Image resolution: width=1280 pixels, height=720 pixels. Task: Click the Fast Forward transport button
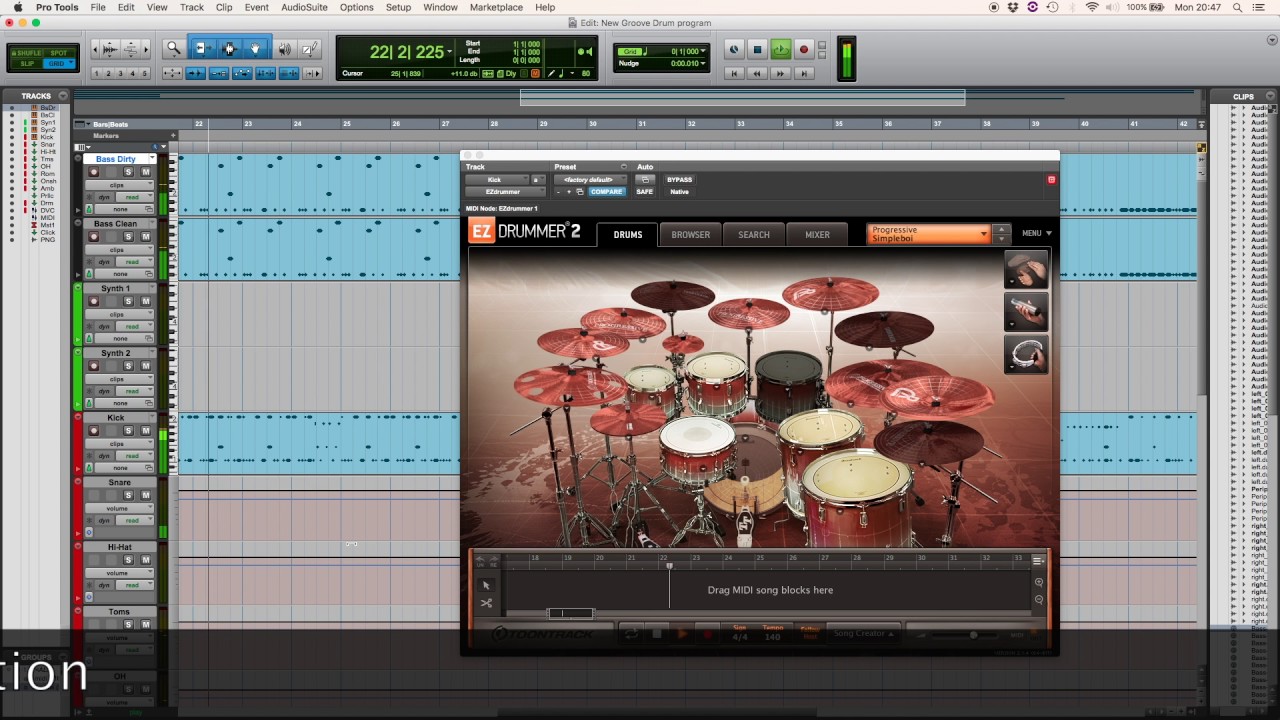click(780, 73)
